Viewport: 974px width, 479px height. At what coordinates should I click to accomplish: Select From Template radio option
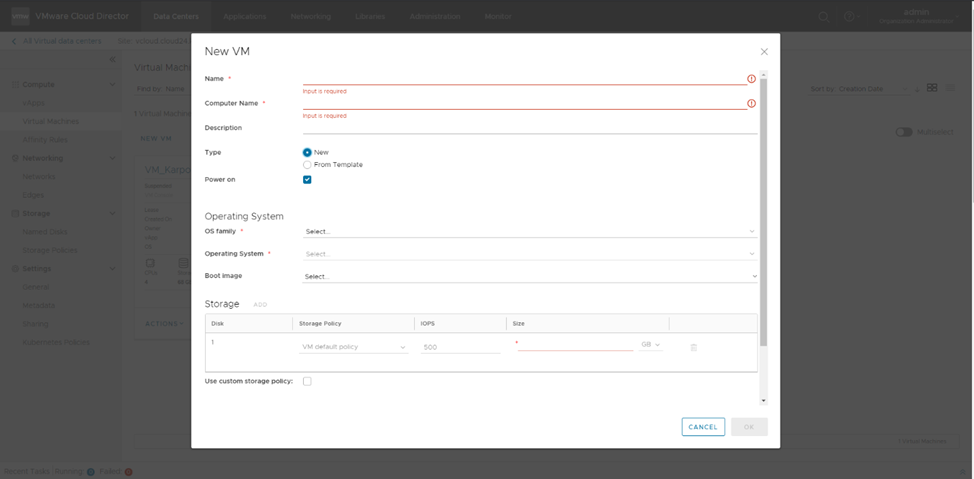tap(307, 164)
